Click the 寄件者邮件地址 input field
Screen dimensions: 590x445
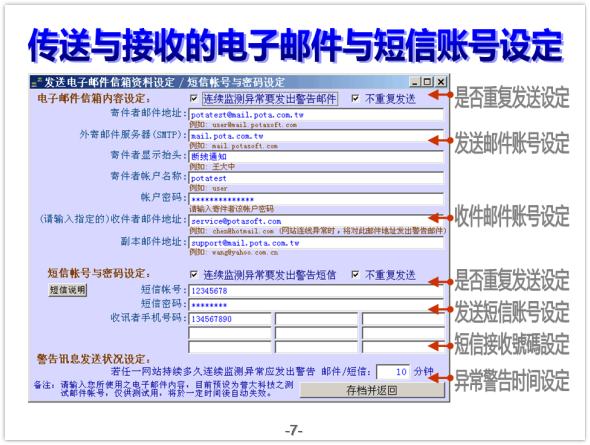pos(316,115)
